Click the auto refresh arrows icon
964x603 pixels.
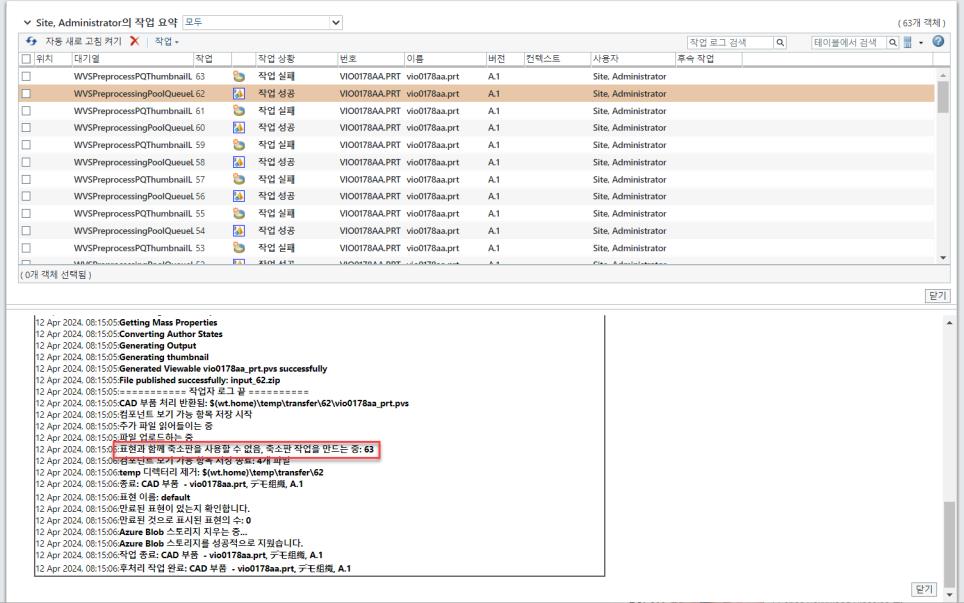point(31,41)
